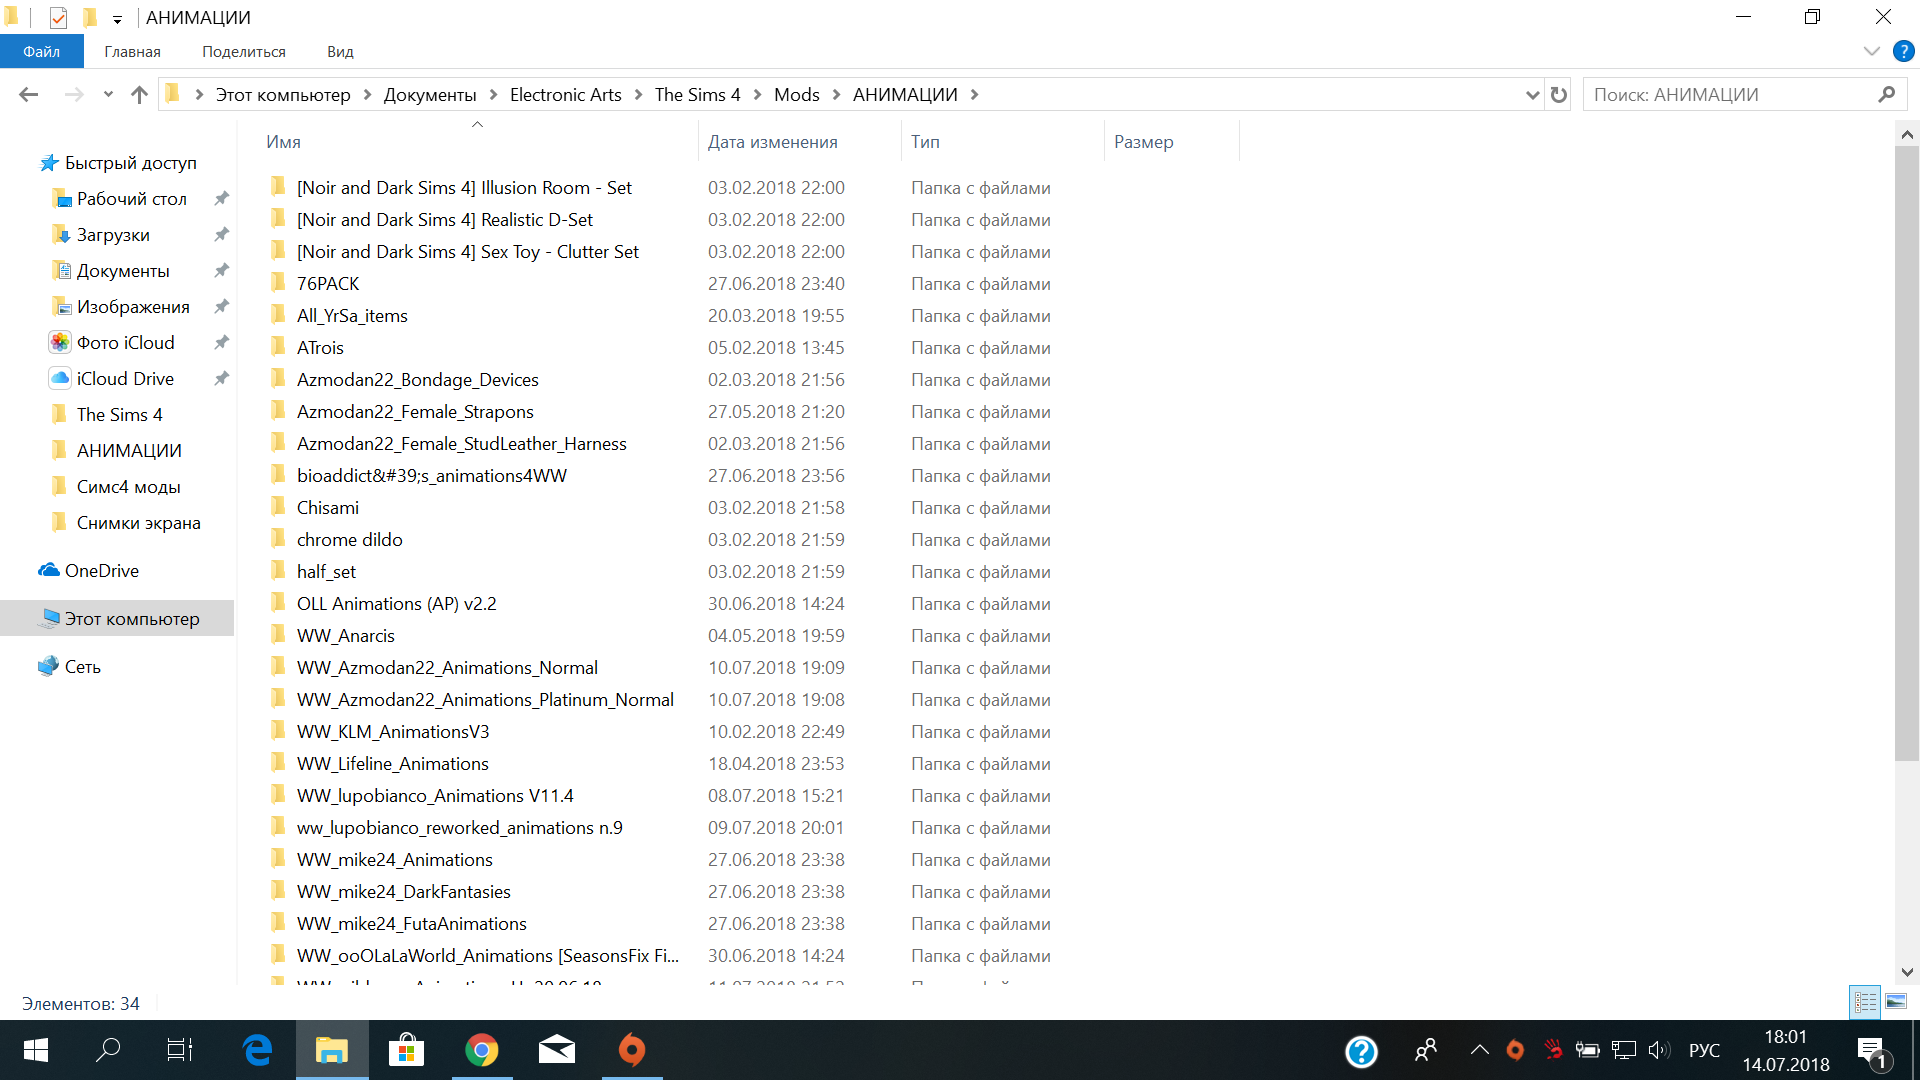Open Origin app from taskbar
This screenshot has width=1920, height=1080.
coord(631,1050)
